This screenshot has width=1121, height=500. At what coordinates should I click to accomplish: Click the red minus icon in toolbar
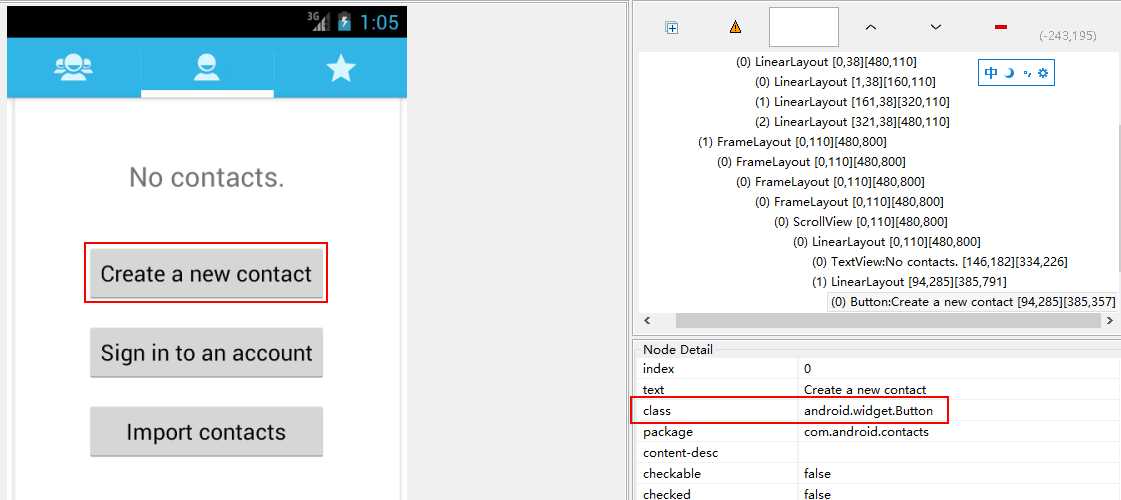[1001, 27]
